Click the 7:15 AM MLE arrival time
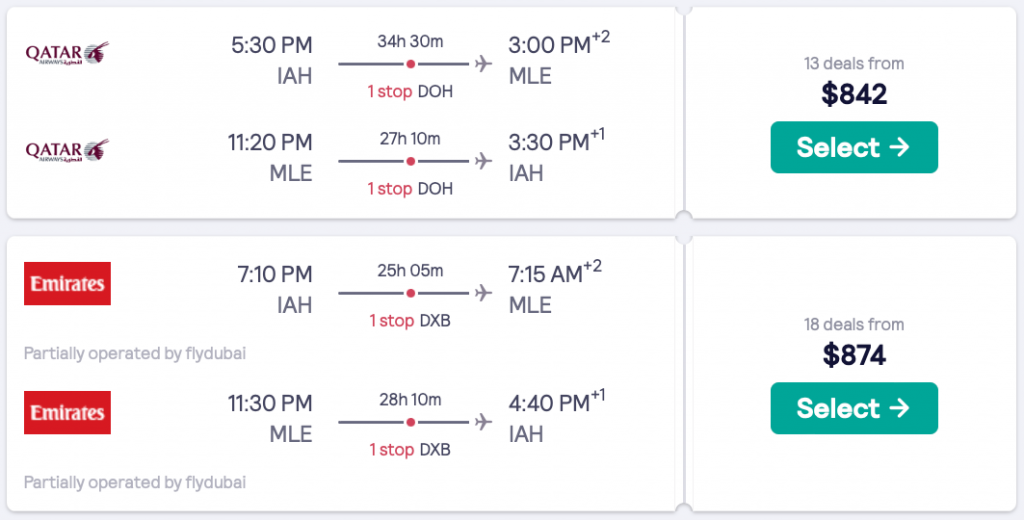The width and height of the screenshot is (1024, 520). point(545,274)
